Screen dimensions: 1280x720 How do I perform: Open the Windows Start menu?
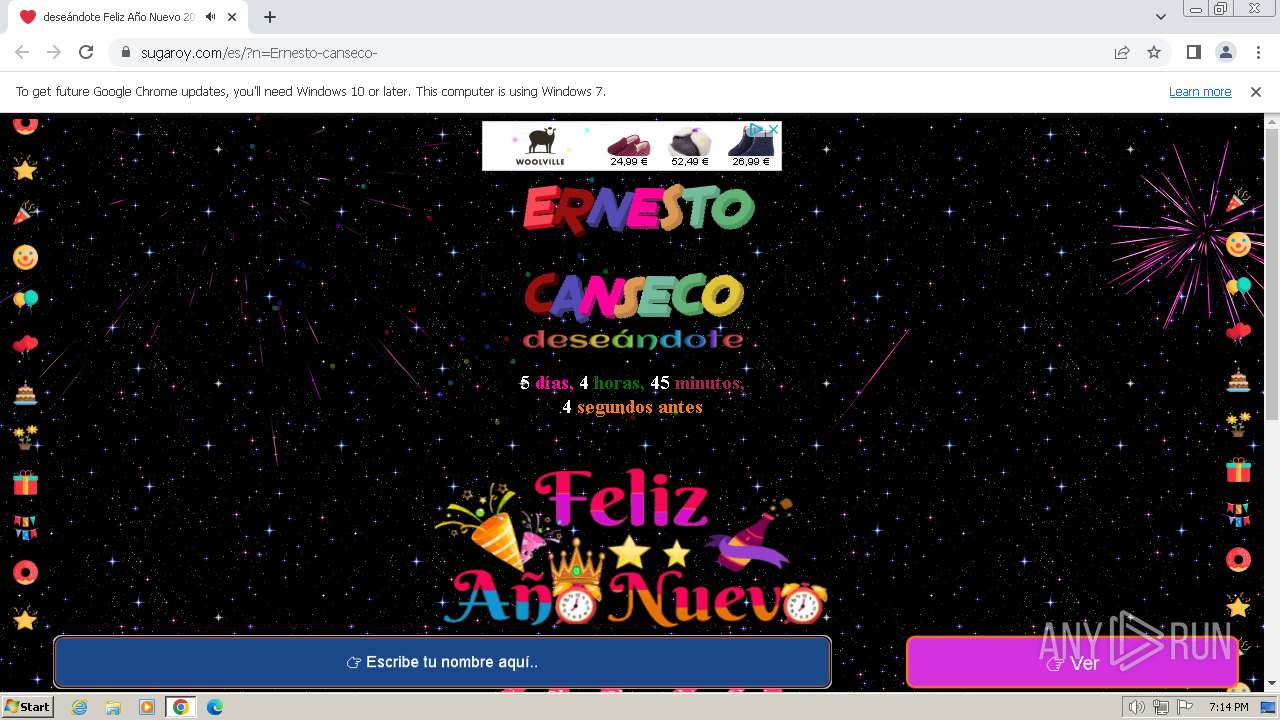(x=27, y=706)
